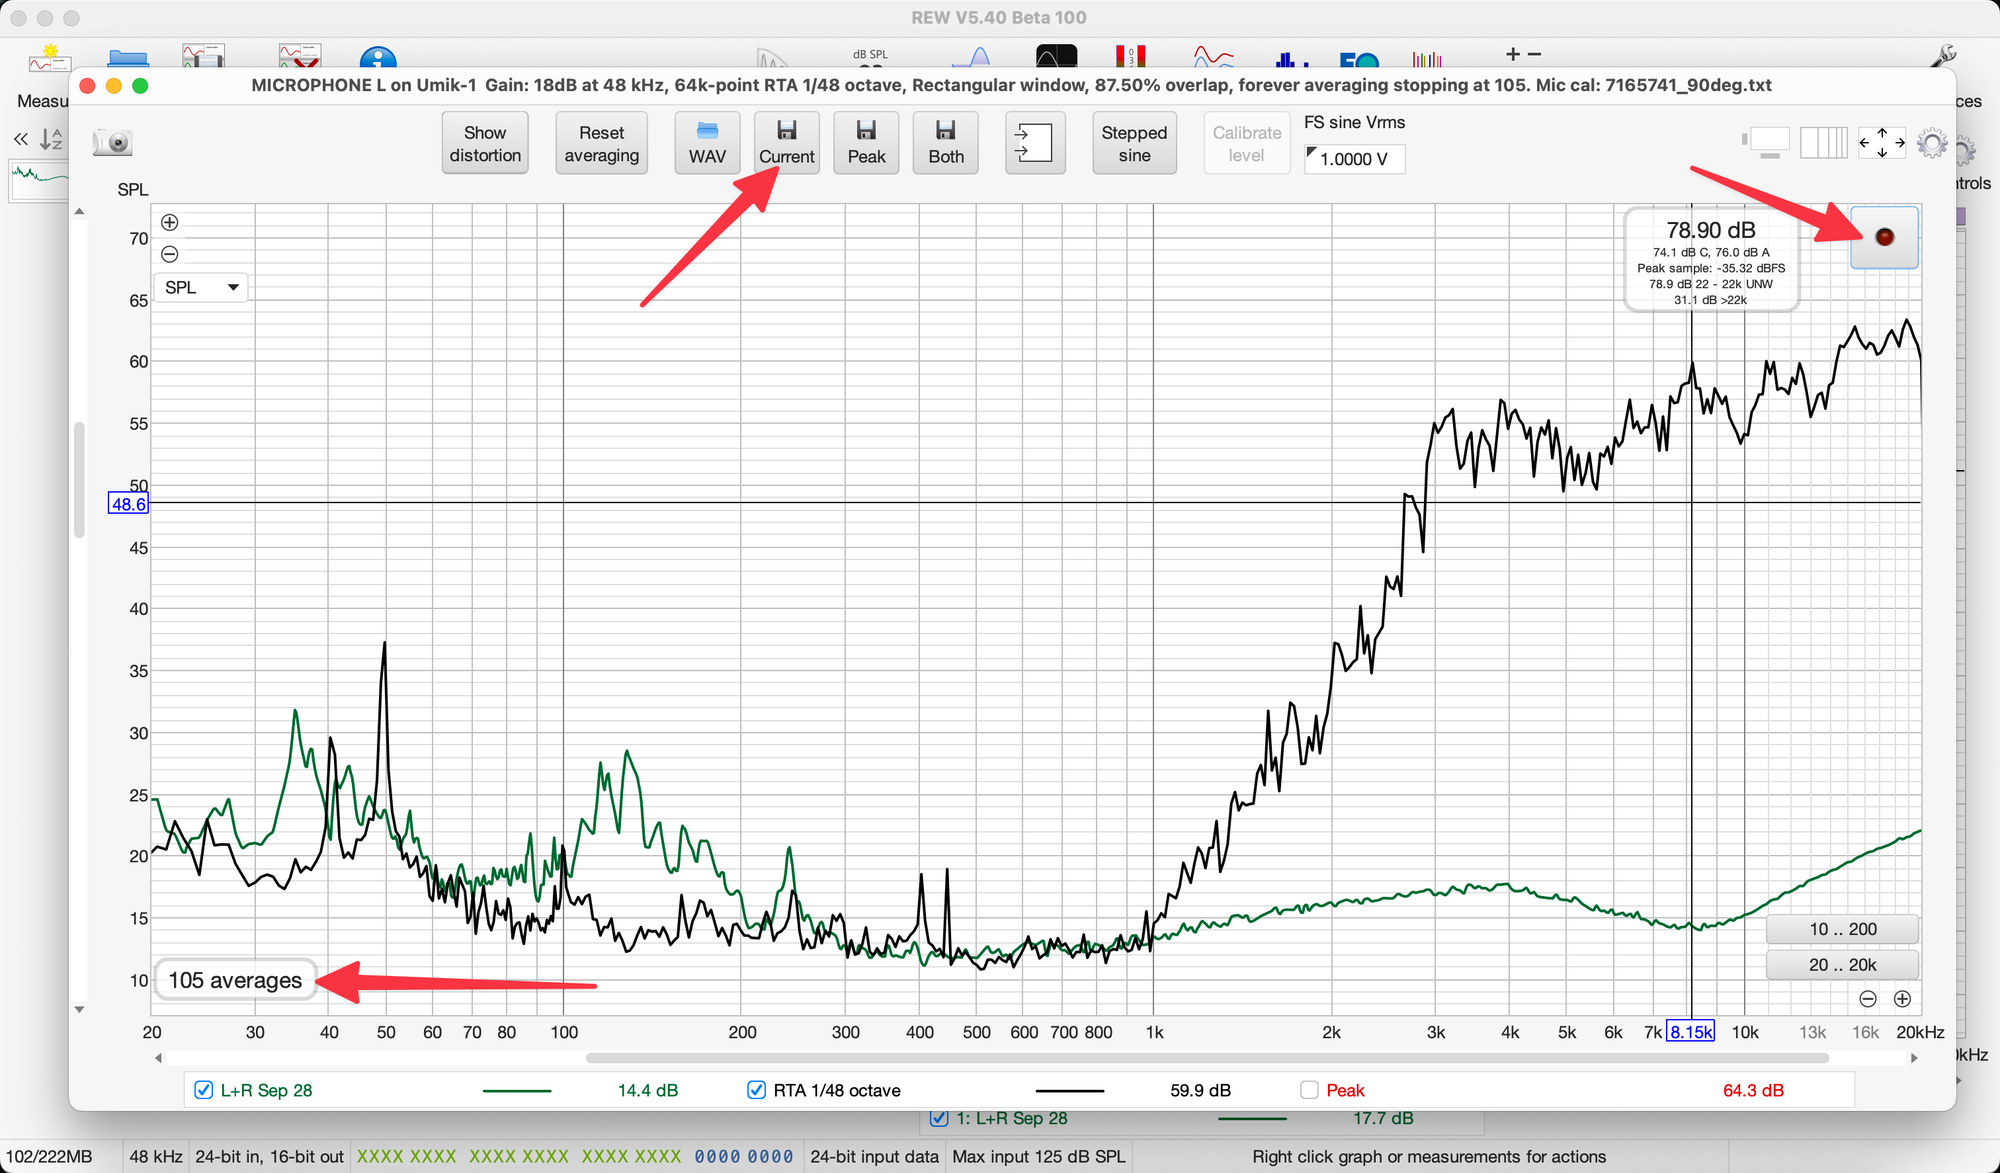Set frequency range to 20 .. 20k
Viewport: 2000px width, 1173px height.
[1842, 965]
